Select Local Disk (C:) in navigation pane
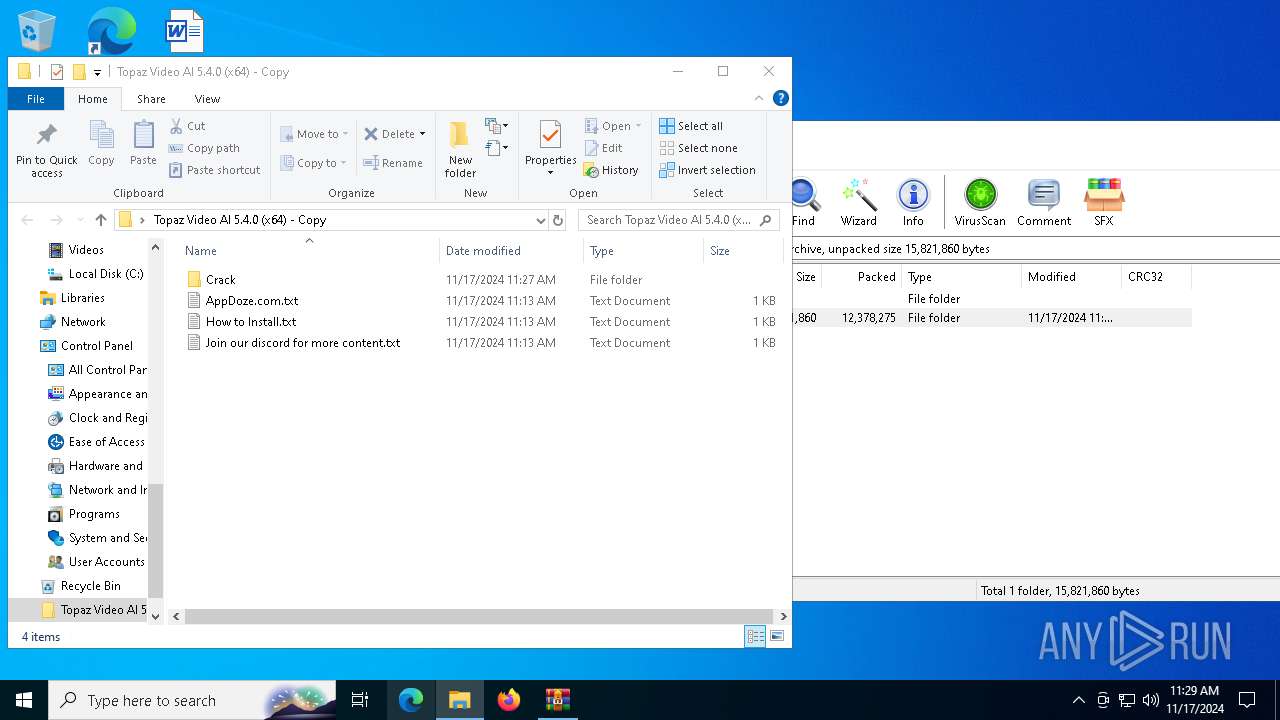The height and width of the screenshot is (720, 1280). pyautogui.click(x=105, y=274)
